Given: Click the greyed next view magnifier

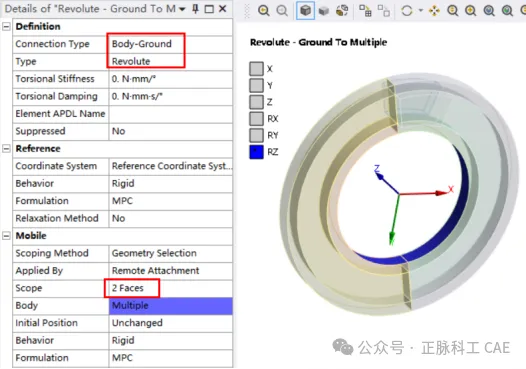Looking at the screenshot, I should pyautogui.click(x=282, y=11).
